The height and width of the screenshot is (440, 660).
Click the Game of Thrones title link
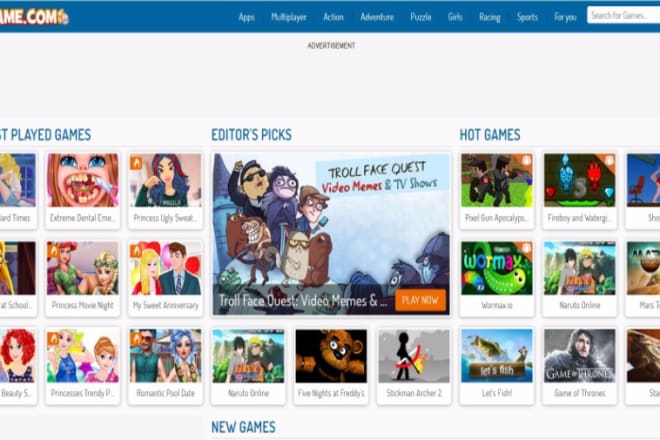tap(580, 393)
